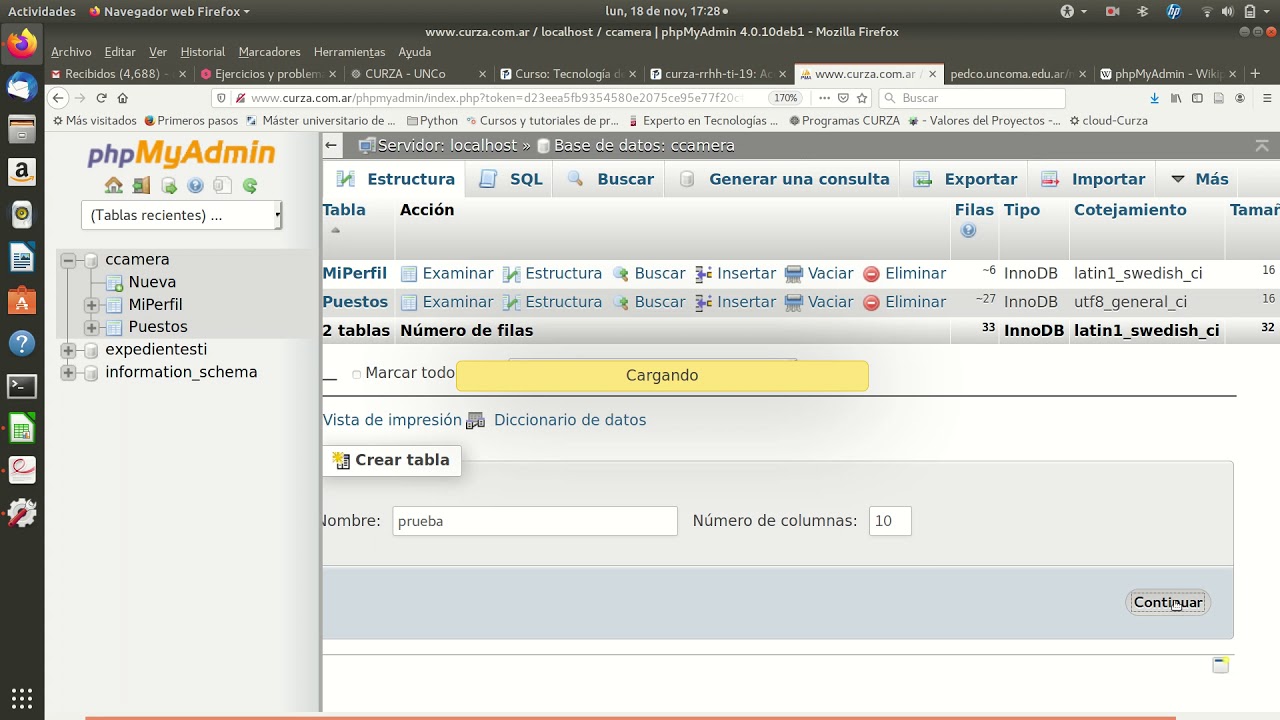Click the Eliminar red icon for Puestos
The width and height of the screenshot is (1280, 720).
(x=871, y=302)
